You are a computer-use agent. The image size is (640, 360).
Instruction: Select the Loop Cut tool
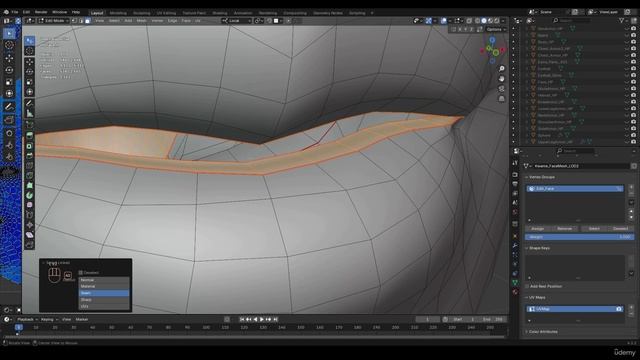pyautogui.click(x=29, y=166)
